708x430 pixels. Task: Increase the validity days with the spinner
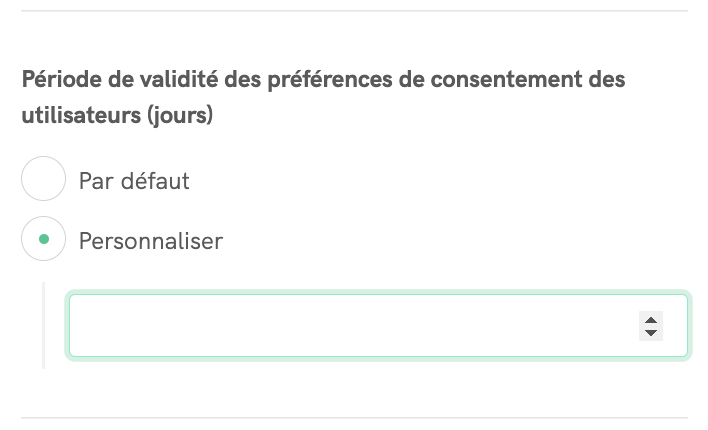click(x=651, y=319)
